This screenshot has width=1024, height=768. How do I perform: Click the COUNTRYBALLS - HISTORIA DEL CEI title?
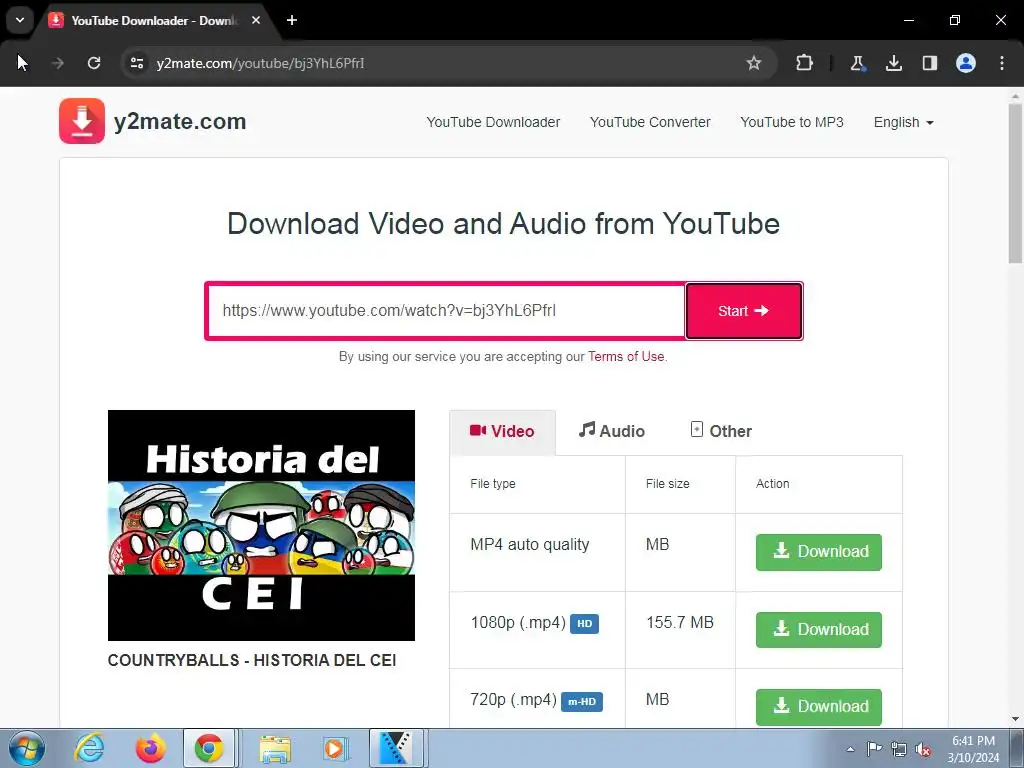point(252,660)
